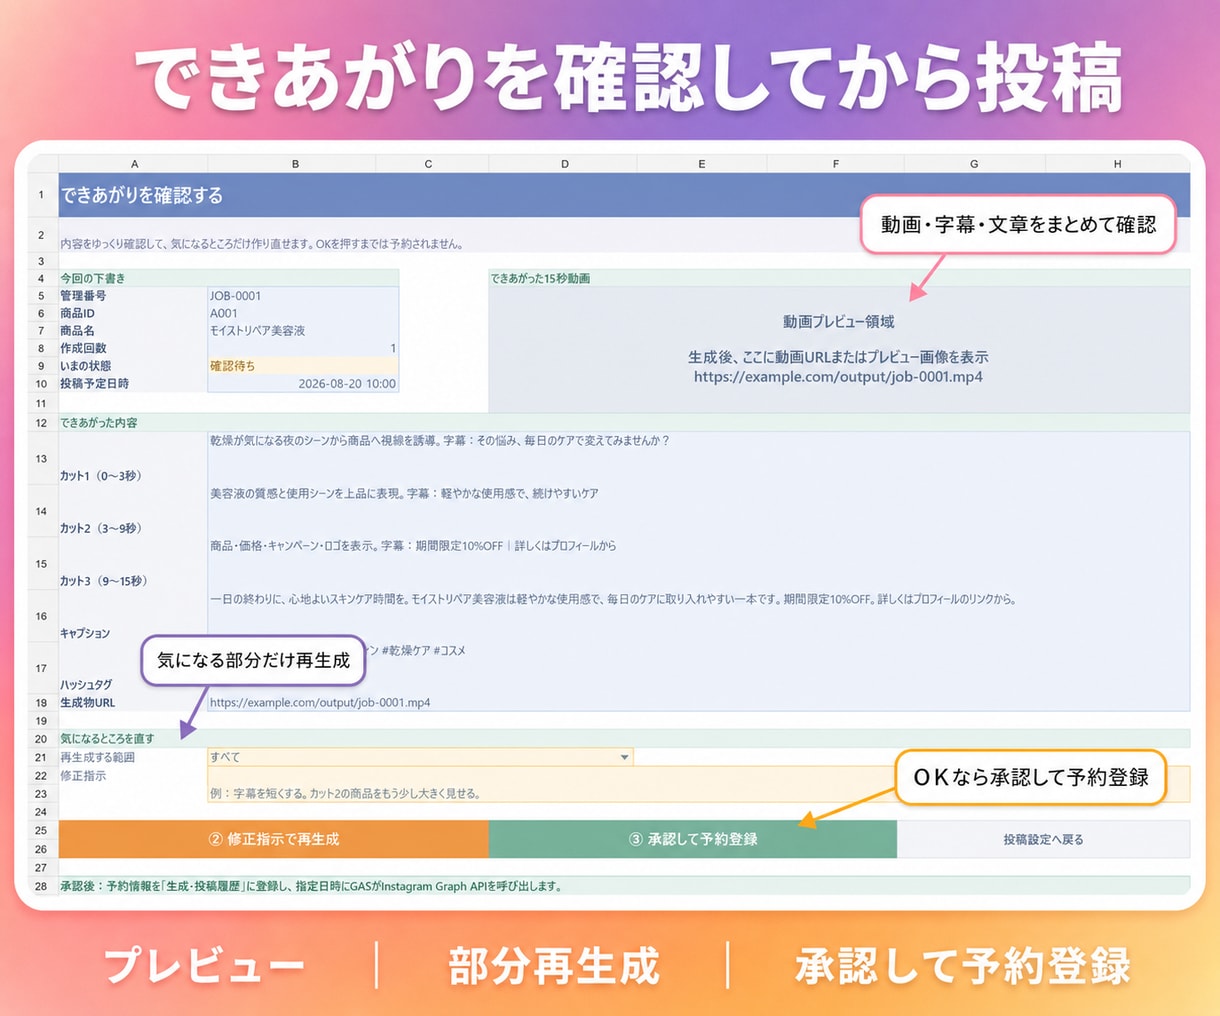Select column E header
This screenshot has height=1016, width=1220.
[x=701, y=164]
